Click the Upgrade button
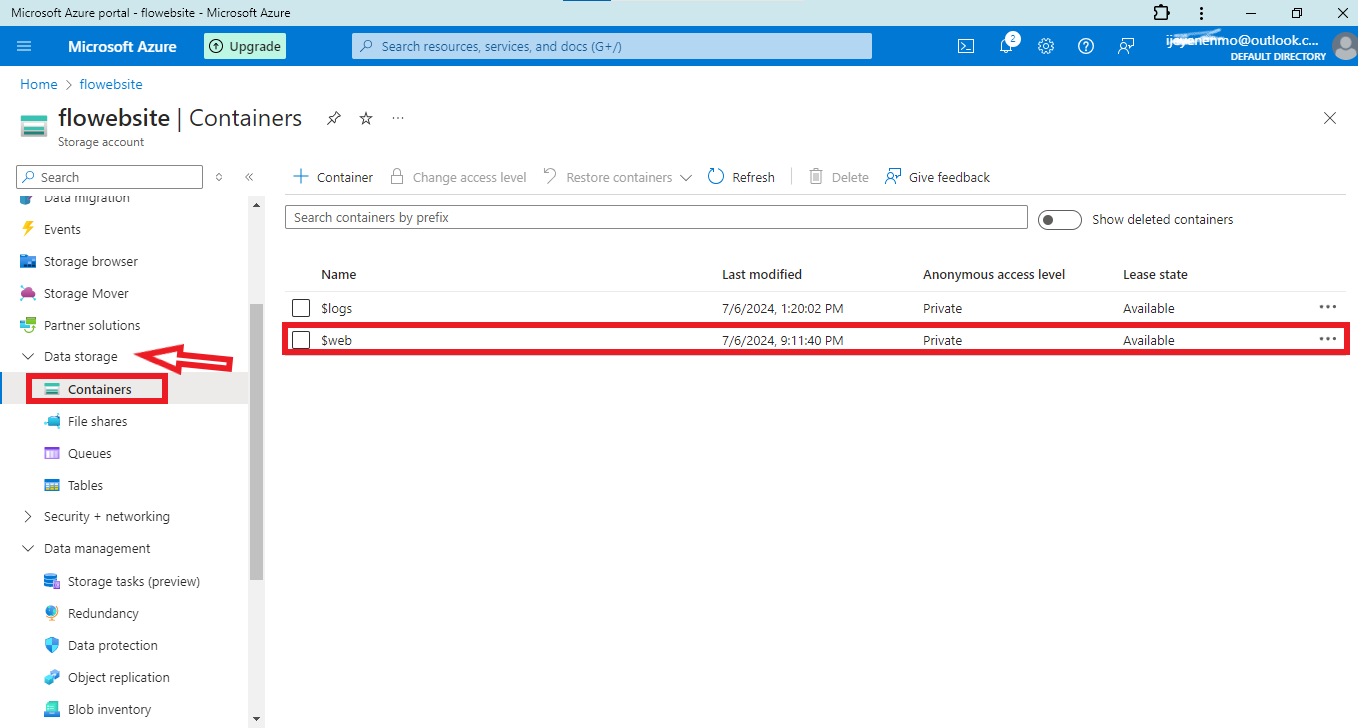Image resolution: width=1358 pixels, height=728 pixels. tap(245, 46)
